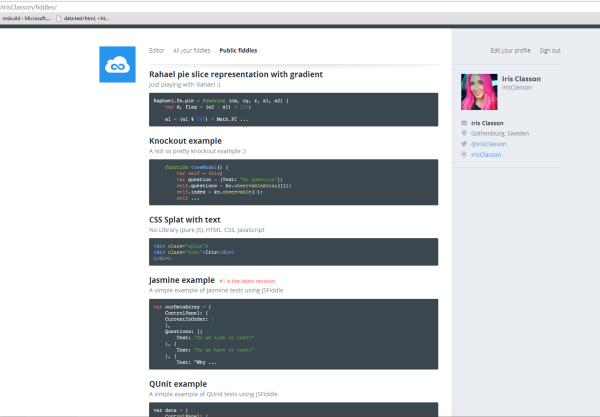Open the Knockout example fiddle
Viewport: 600px width, 417px height.
tap(185, 141)
